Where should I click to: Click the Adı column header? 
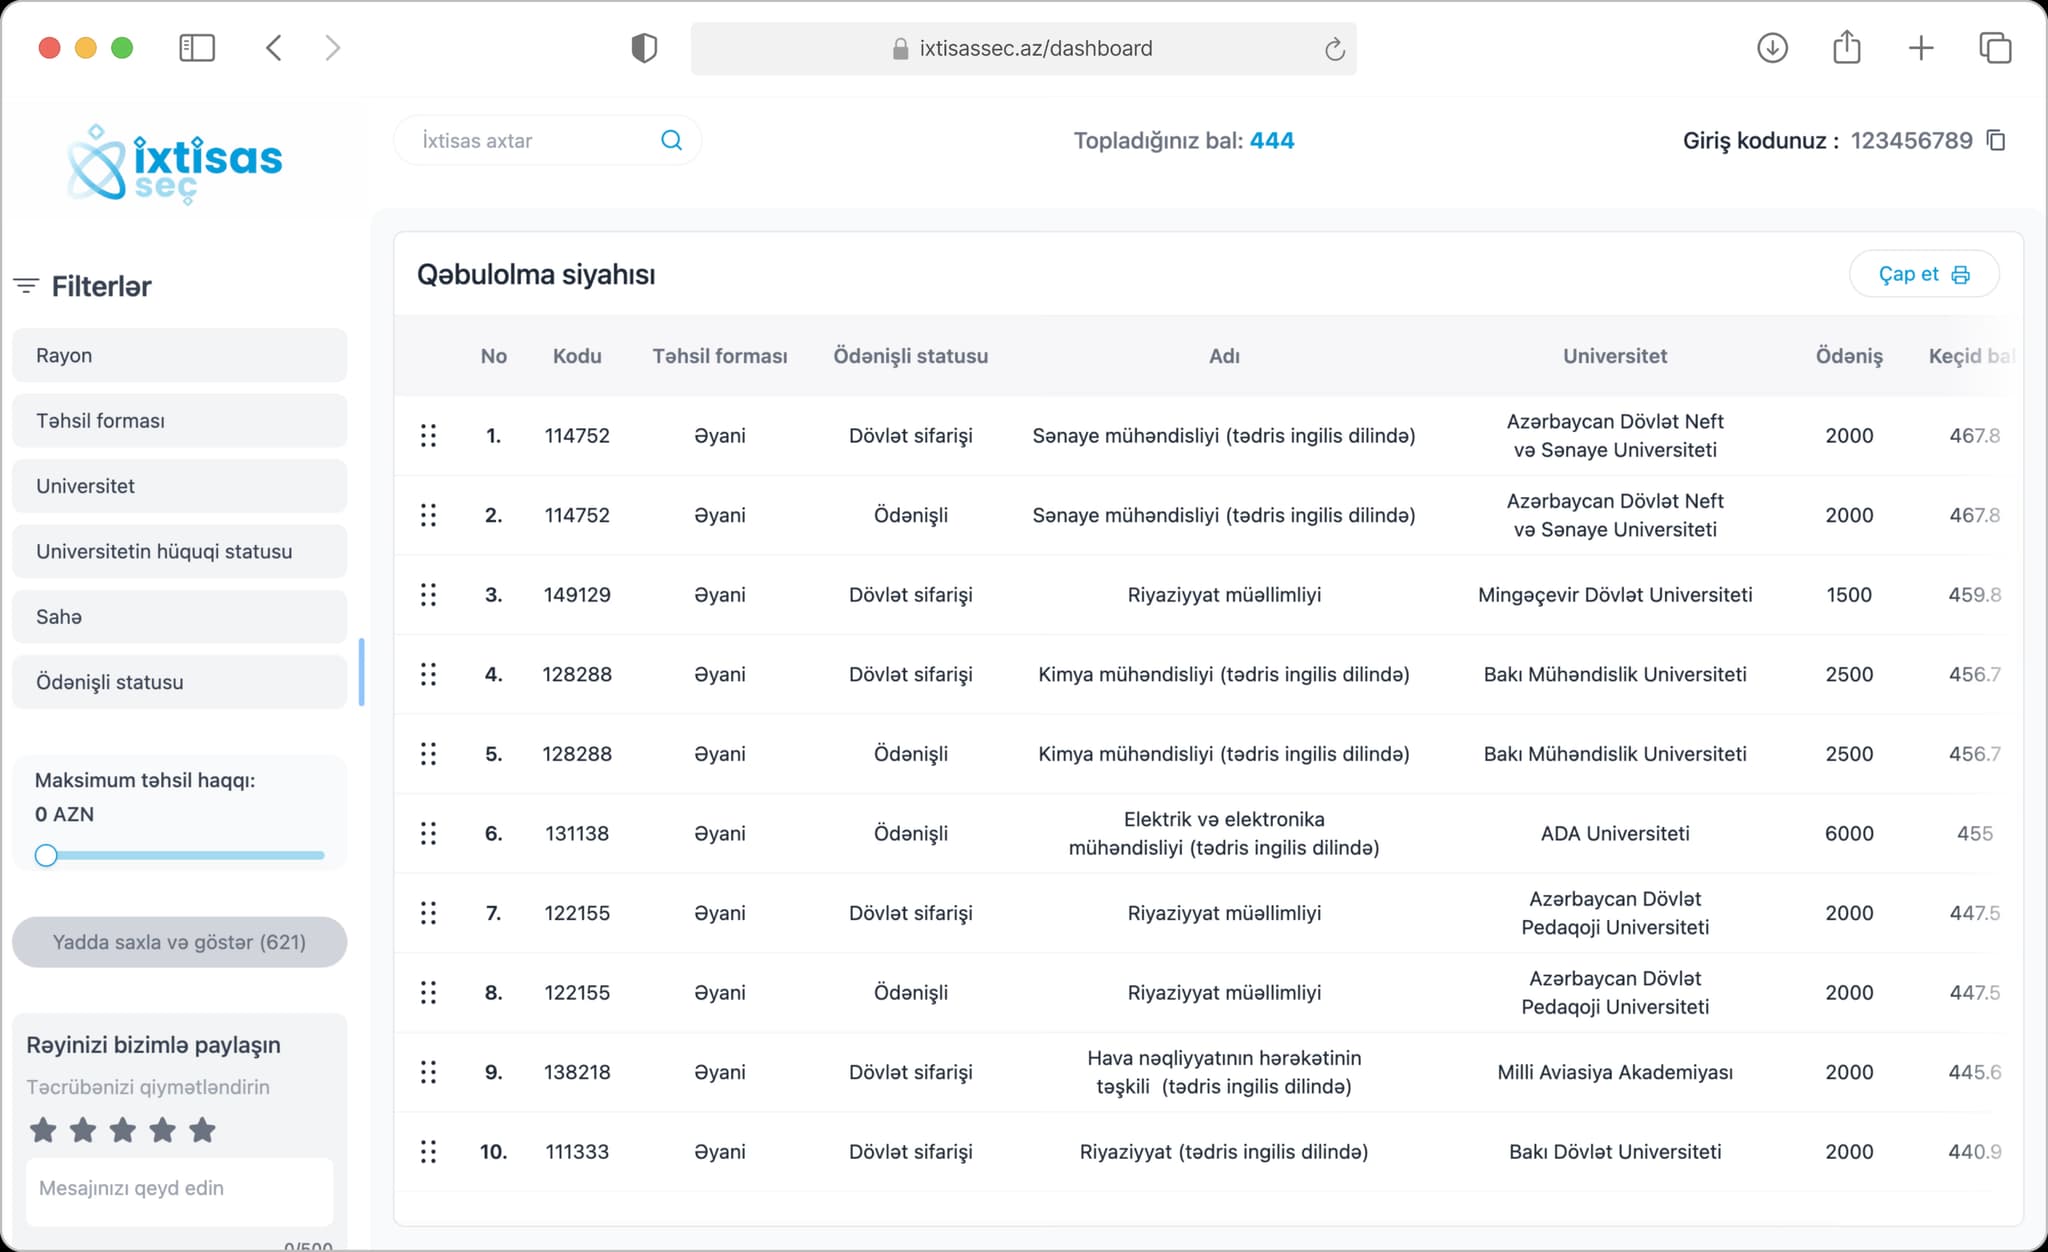click(x=1224, y=356)
